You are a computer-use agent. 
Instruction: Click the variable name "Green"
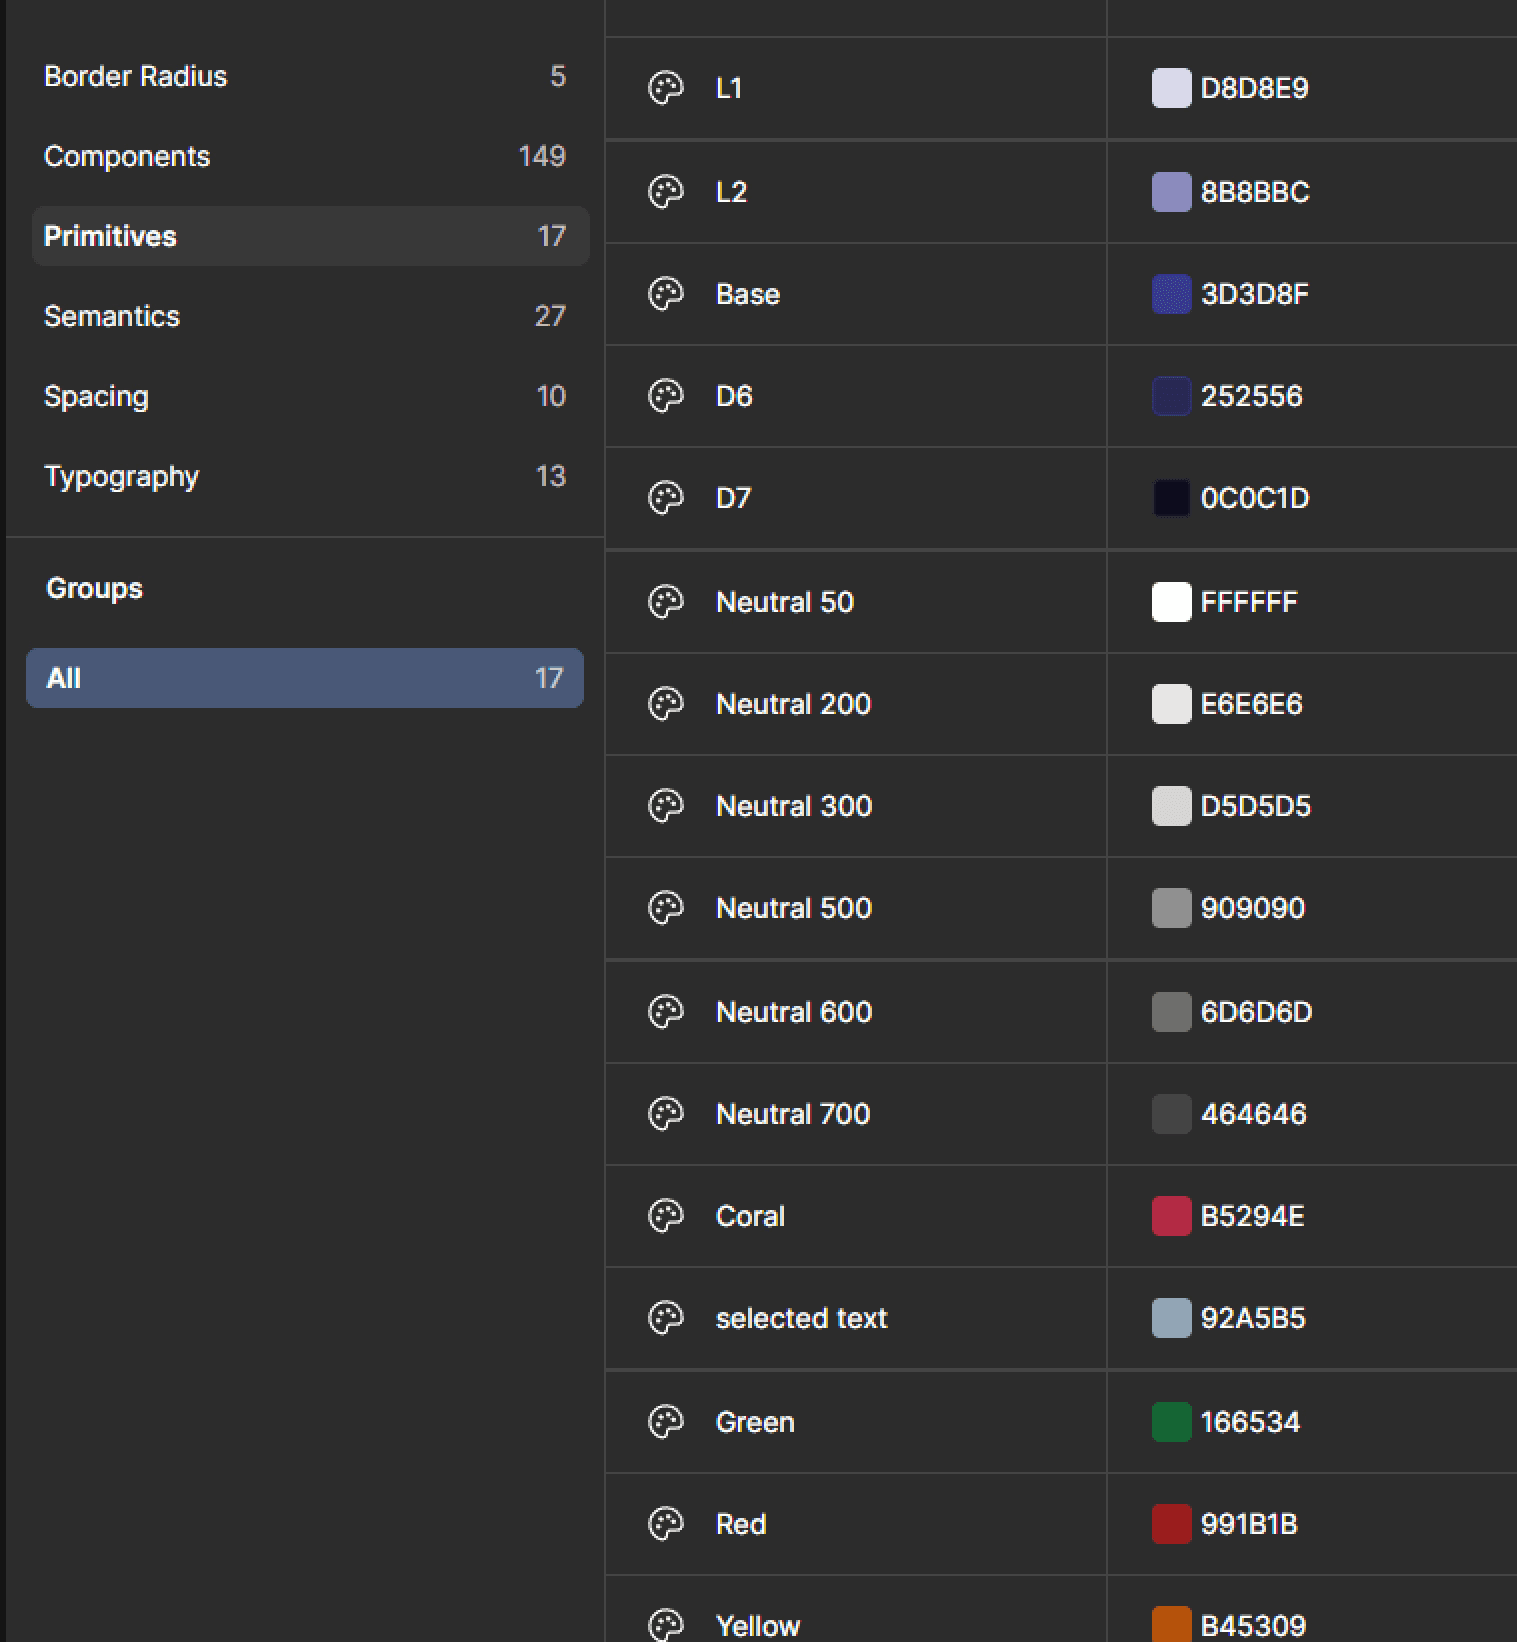(x=755, y=1422)
